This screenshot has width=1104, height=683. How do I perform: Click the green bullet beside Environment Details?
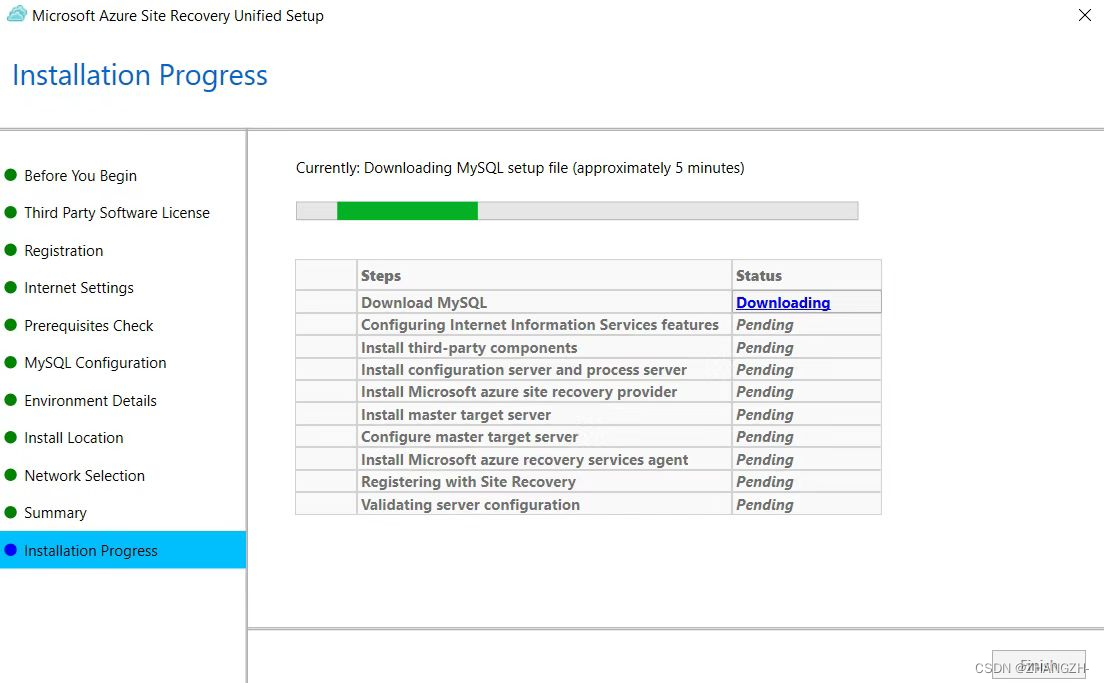(11, 400)
